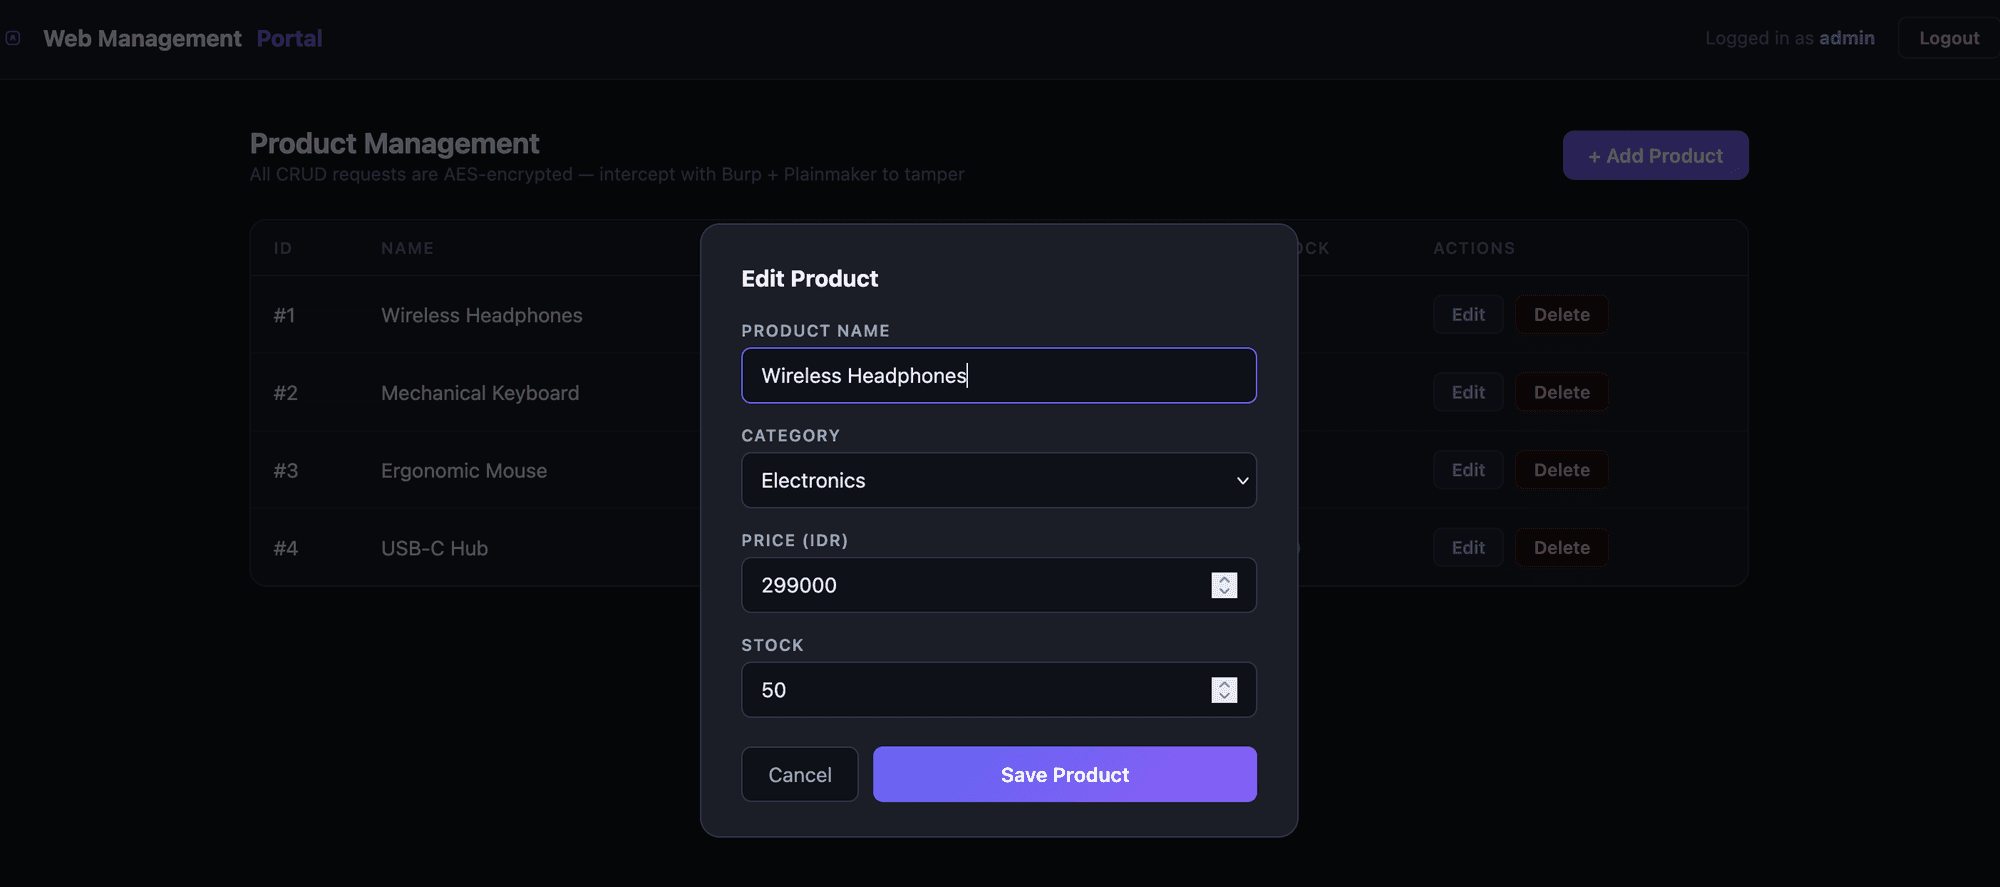Image resolution: width=2000 pixels, height=887 pixels.
Task: Click the Add Product button
Action: (x=1655, y=156)
